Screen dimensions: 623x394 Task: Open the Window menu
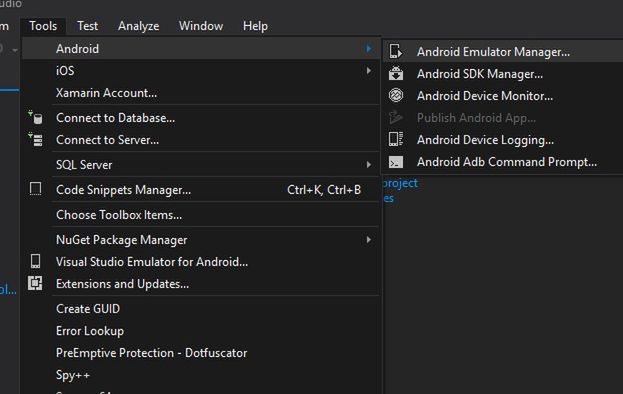pyautogui.click(x=201, y=26)
